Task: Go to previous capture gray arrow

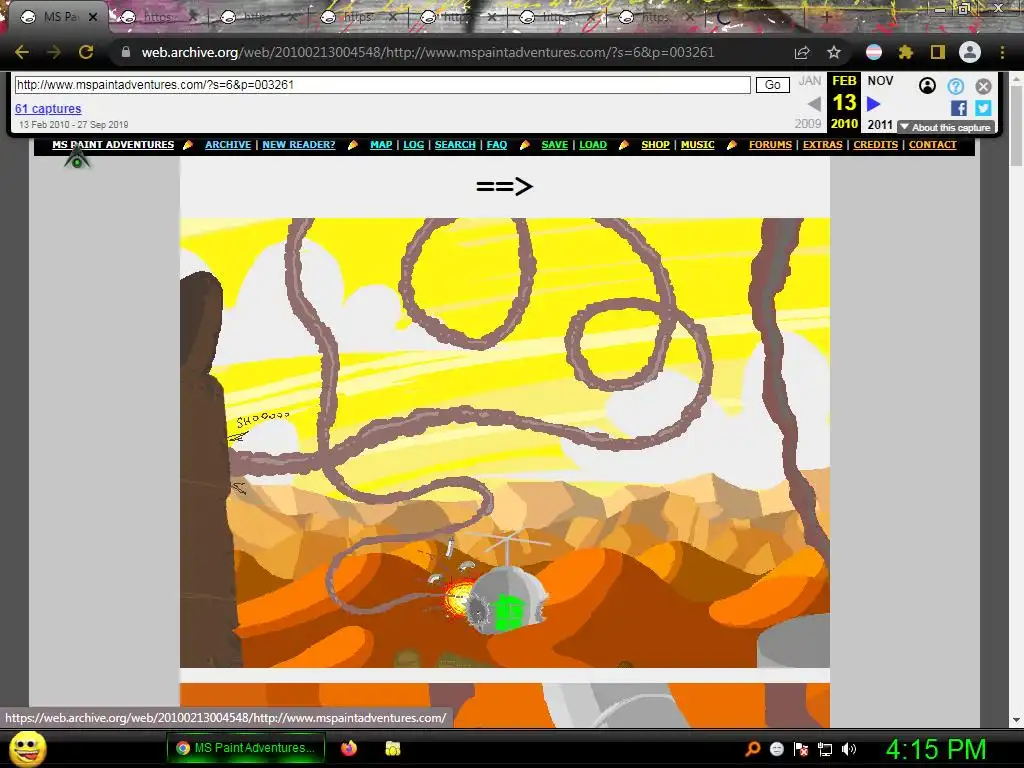Action: pyautogui.click(x=814, y=104)
